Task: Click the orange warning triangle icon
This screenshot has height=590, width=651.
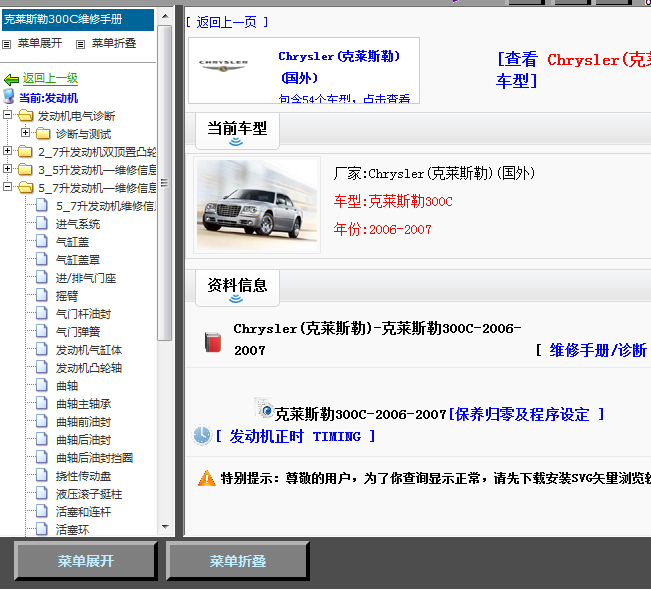Action: coord(206,478)
